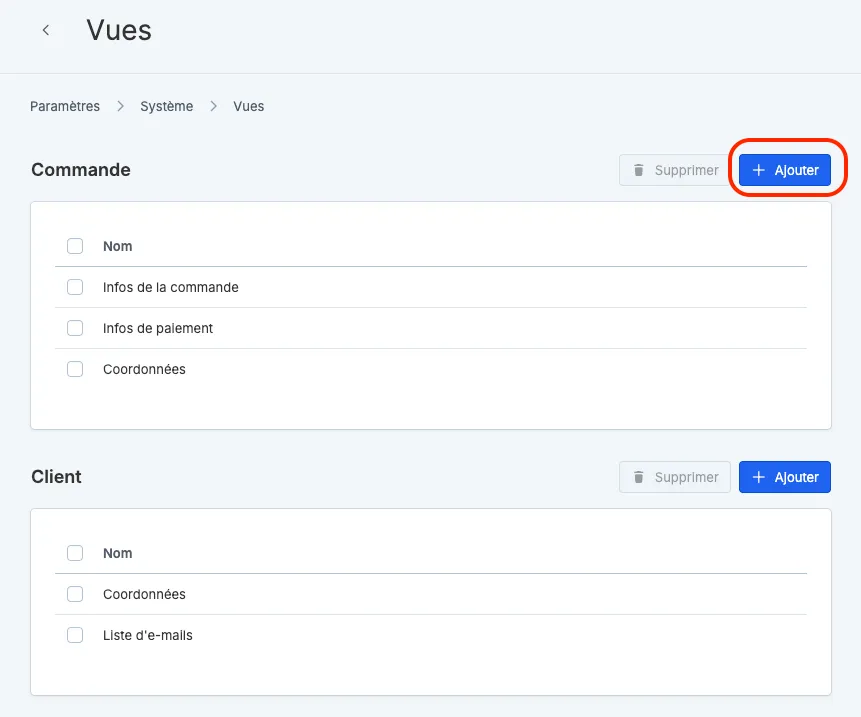Open the Infos de paiement view
The height and width of the screenshot is (717, 861).
pyautogui.click(x=158, y=328)
